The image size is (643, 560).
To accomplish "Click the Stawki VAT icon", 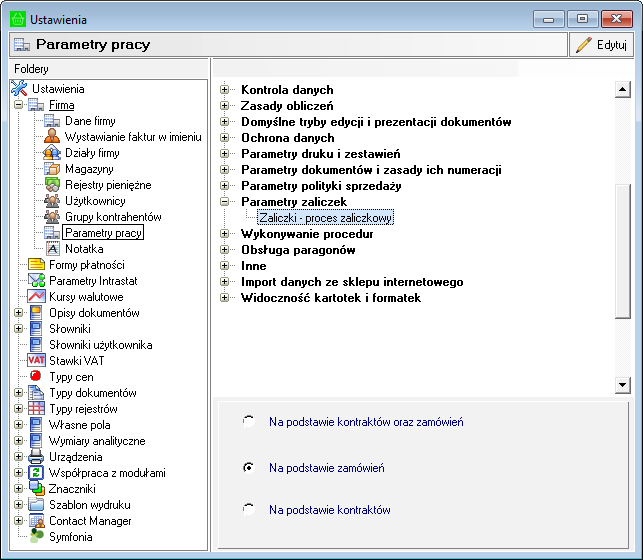I will coord(35,361).
